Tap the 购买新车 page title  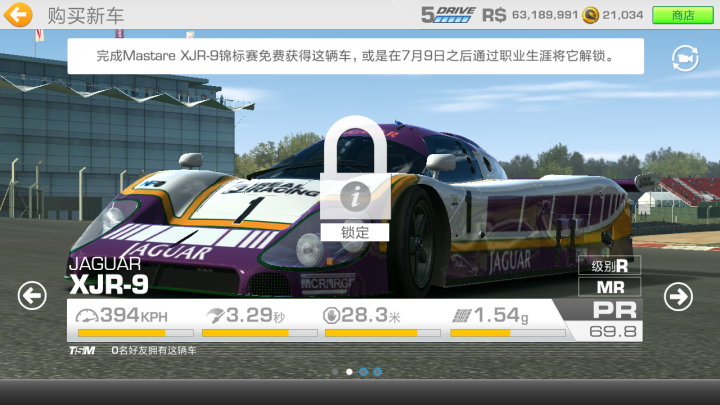click(x=86, y=16)
